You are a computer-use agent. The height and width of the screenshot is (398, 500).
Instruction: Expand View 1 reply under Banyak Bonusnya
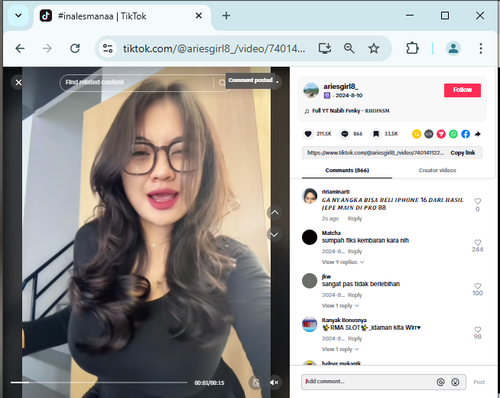coord(340,349)
